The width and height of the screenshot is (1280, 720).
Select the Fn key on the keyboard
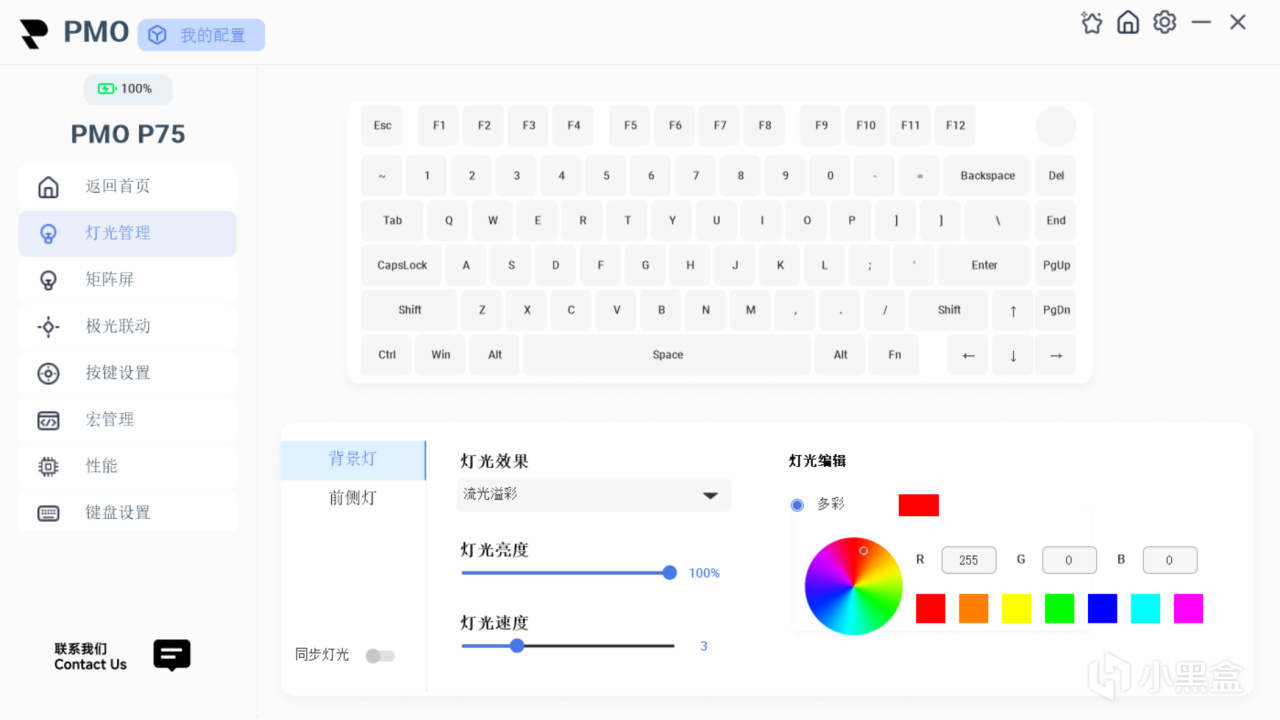pyautogui.click(x=895, y=355)
